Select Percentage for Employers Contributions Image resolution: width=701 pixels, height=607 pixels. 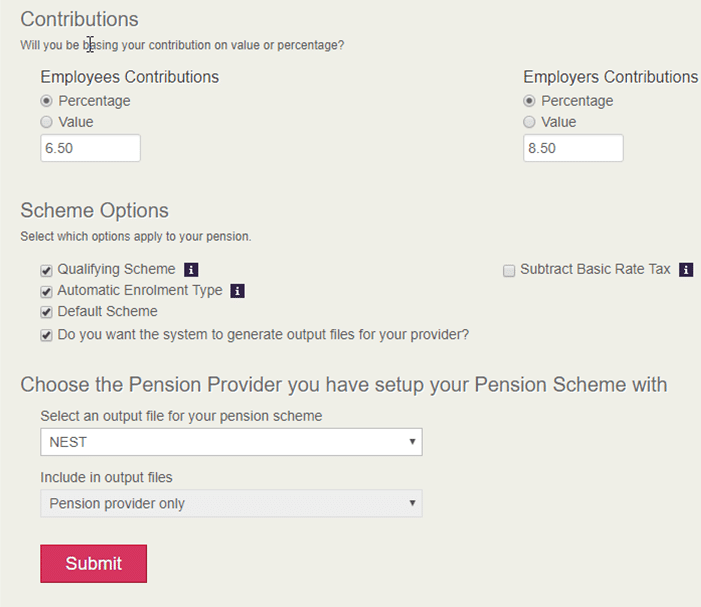529,101
